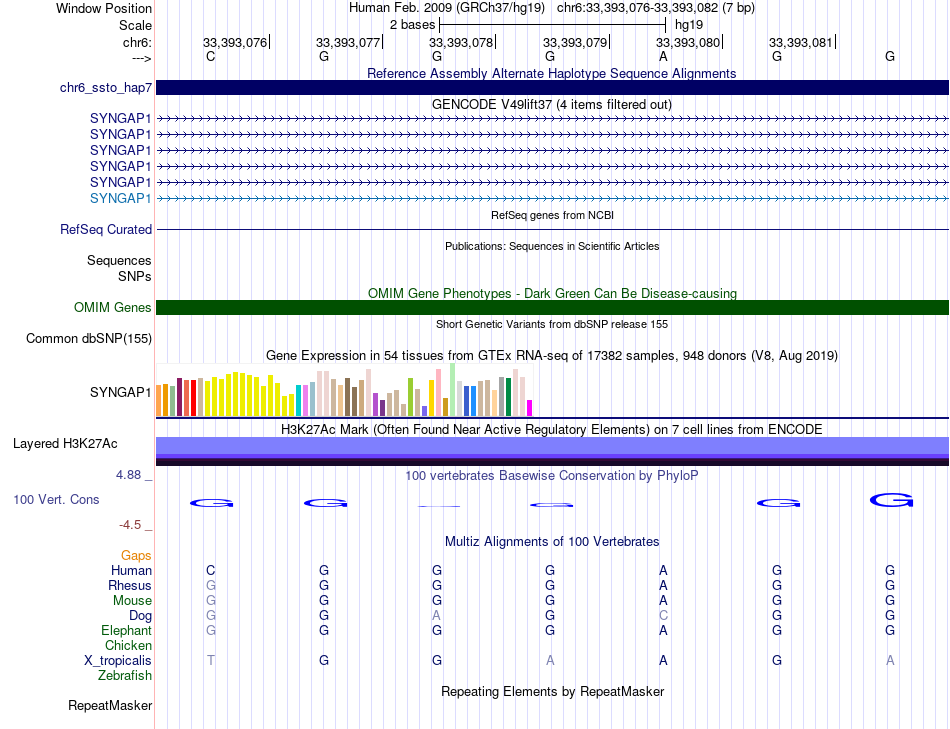Click the dark green OMIM Genes bar
Viewport: 950px width, 729px height.
[552, 307]
